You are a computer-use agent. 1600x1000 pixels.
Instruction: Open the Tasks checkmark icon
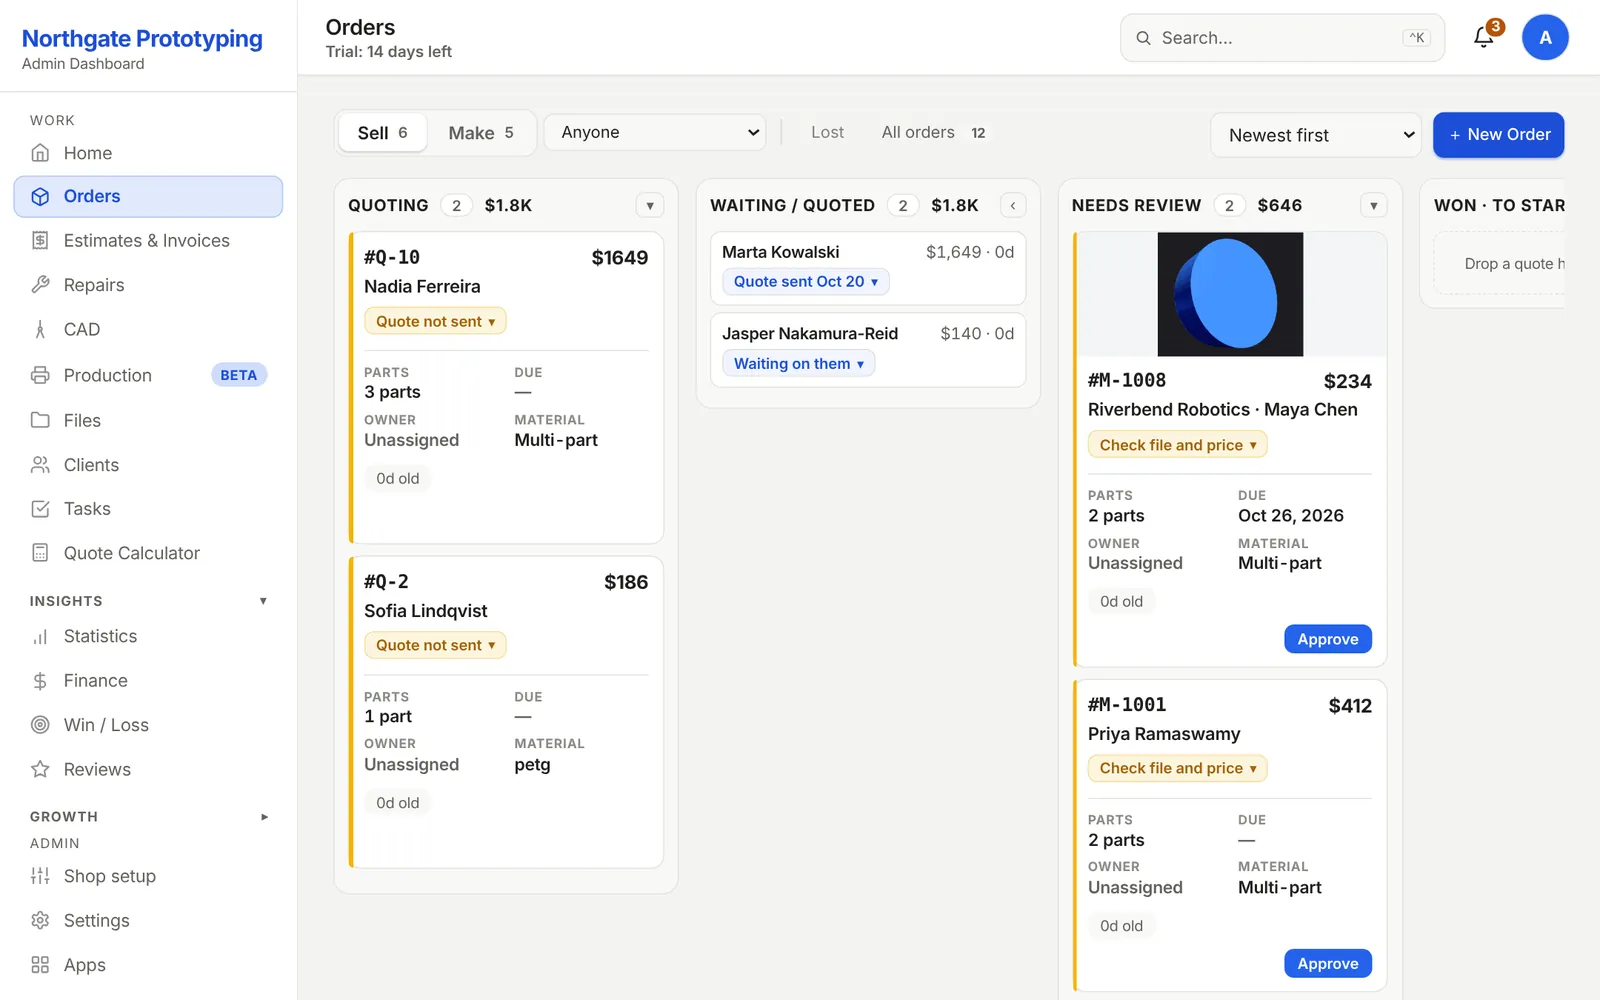click(40, 509)
